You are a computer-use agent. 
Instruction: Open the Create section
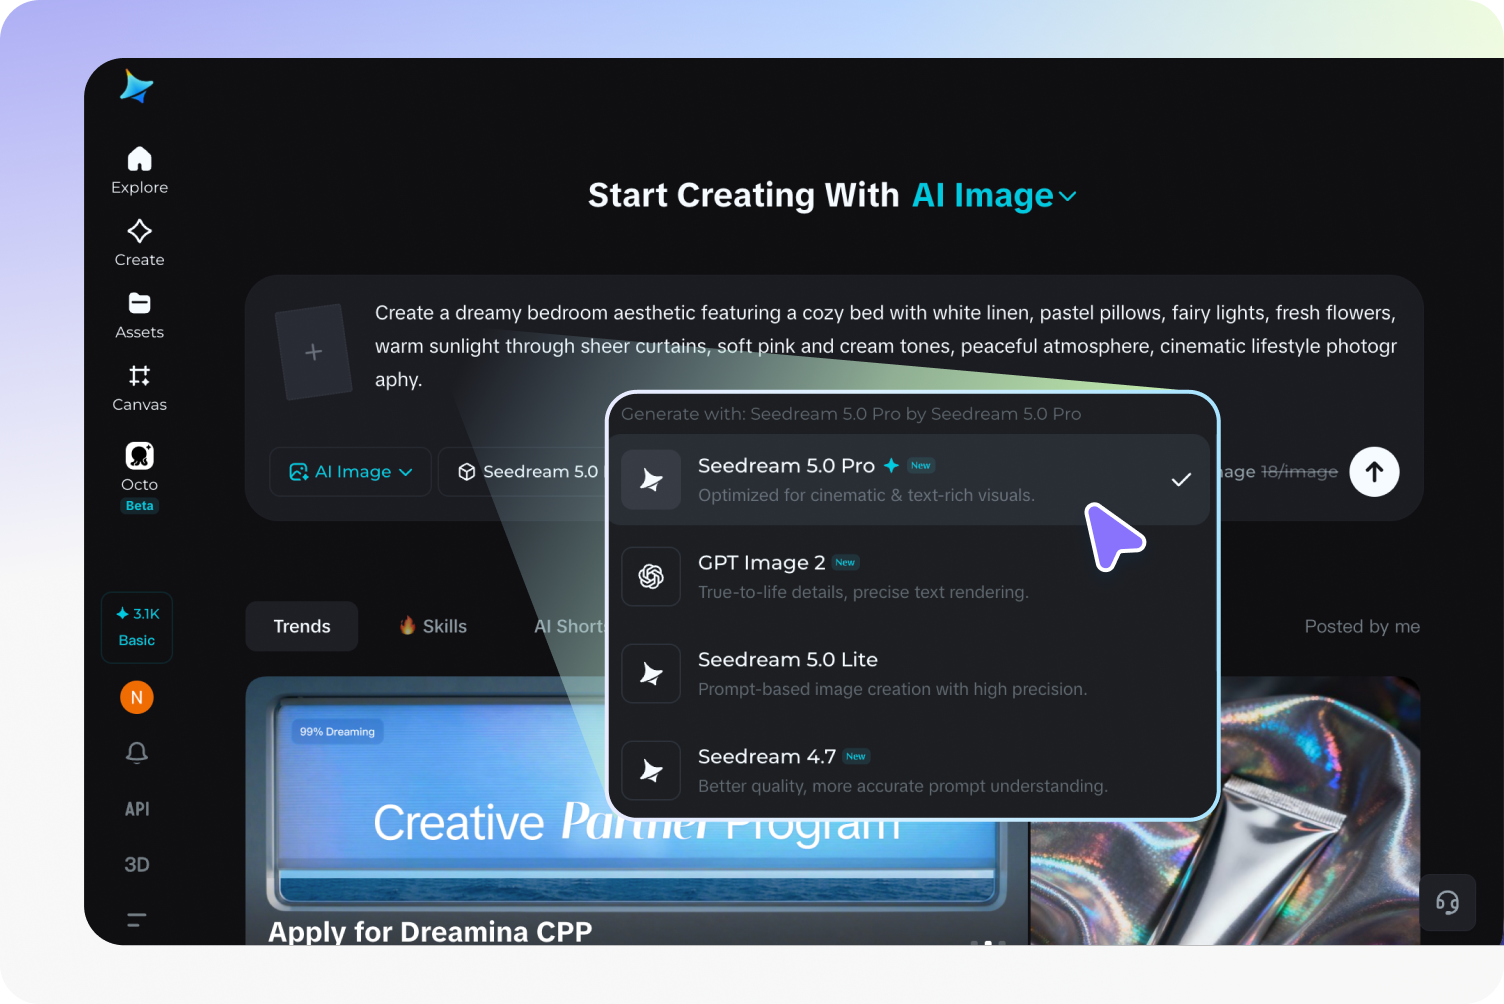(139, 243)
